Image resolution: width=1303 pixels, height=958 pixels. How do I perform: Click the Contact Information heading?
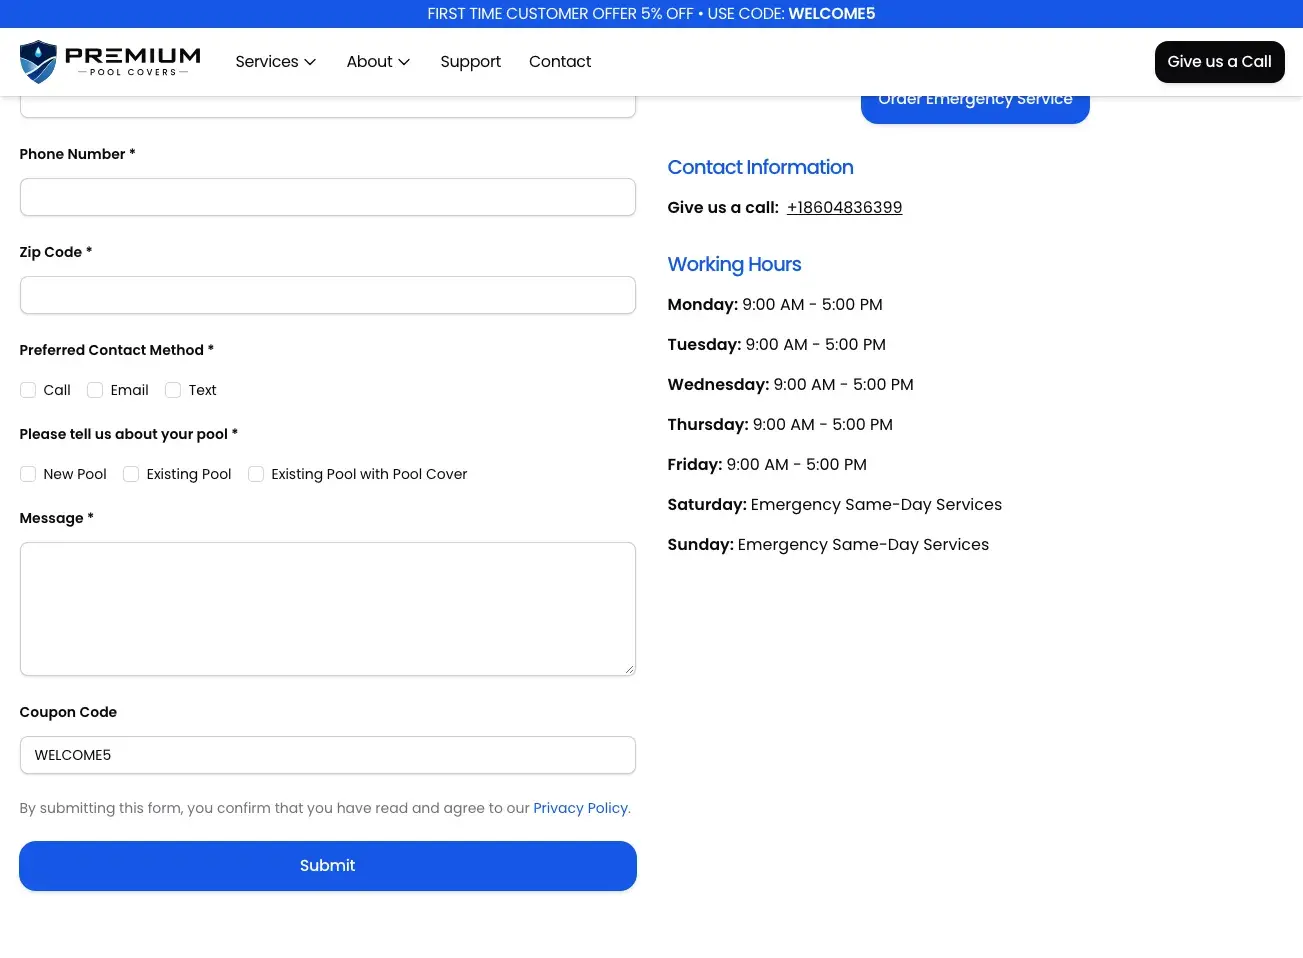click(x=760, y=168)
